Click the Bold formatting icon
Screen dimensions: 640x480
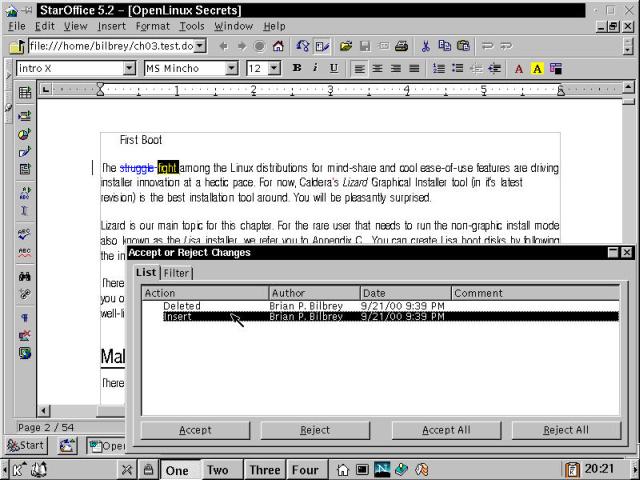297,68
